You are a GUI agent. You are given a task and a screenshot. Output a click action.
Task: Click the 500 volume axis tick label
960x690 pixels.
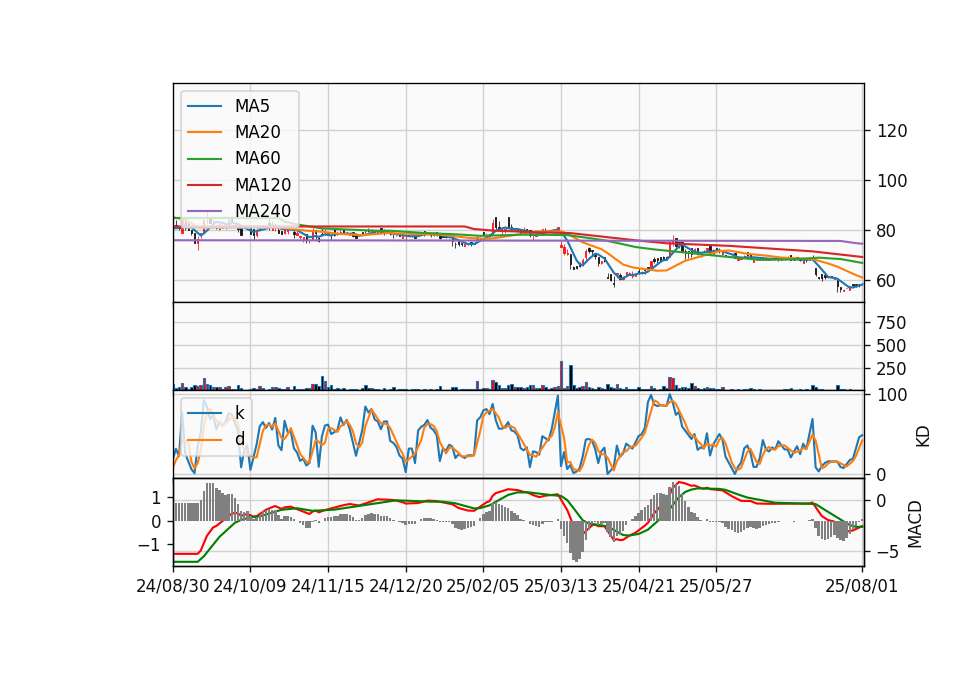tap(891, 346)
